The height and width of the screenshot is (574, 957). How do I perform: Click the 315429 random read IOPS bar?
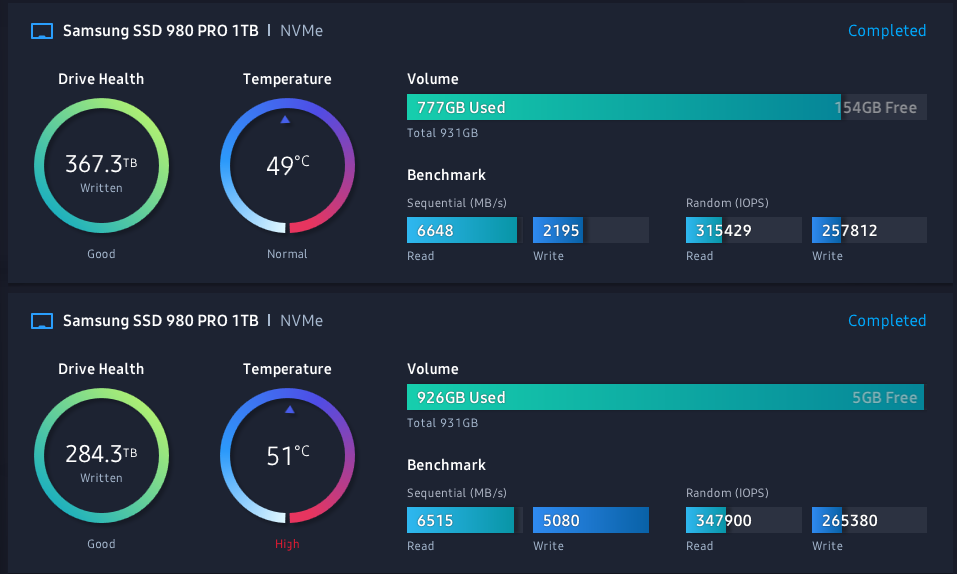(x=743, y=231)
